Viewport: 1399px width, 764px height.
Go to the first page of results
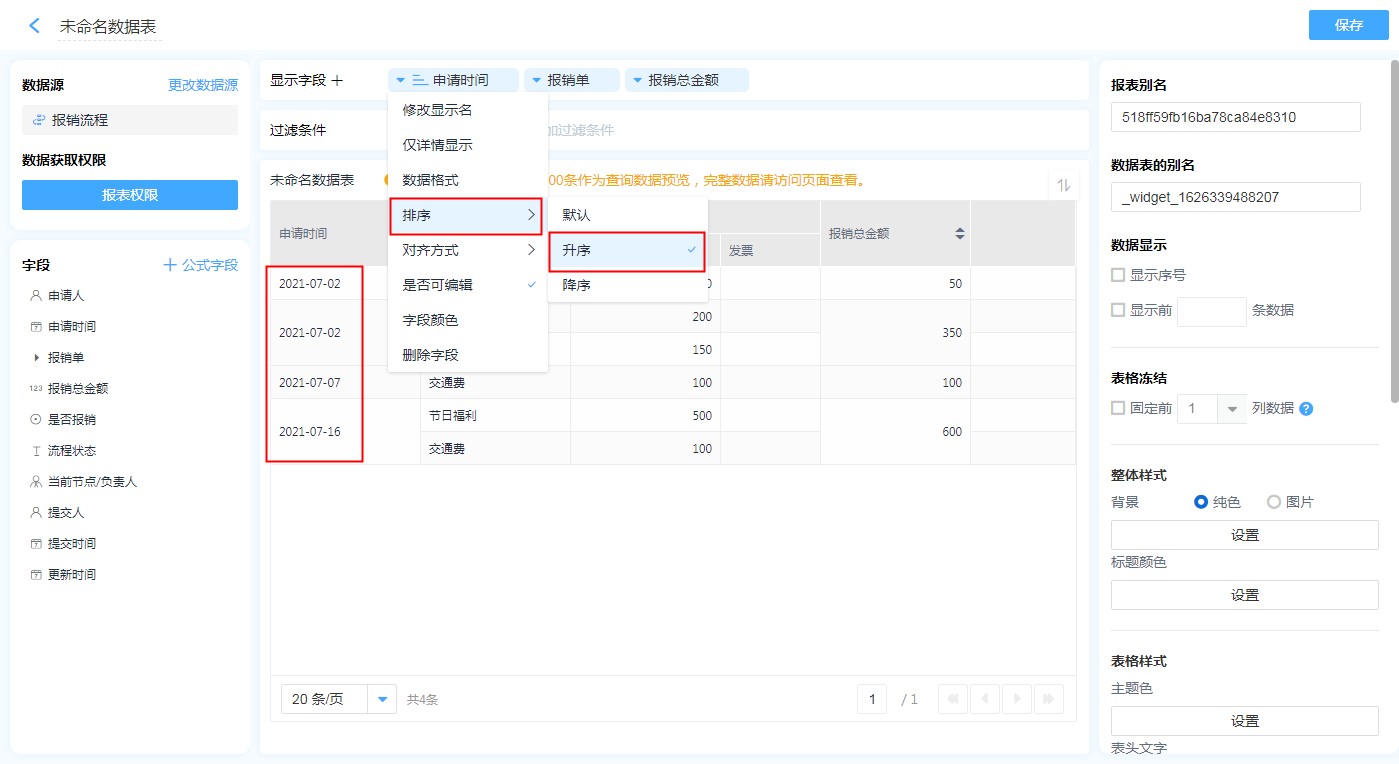pos(953,699)
